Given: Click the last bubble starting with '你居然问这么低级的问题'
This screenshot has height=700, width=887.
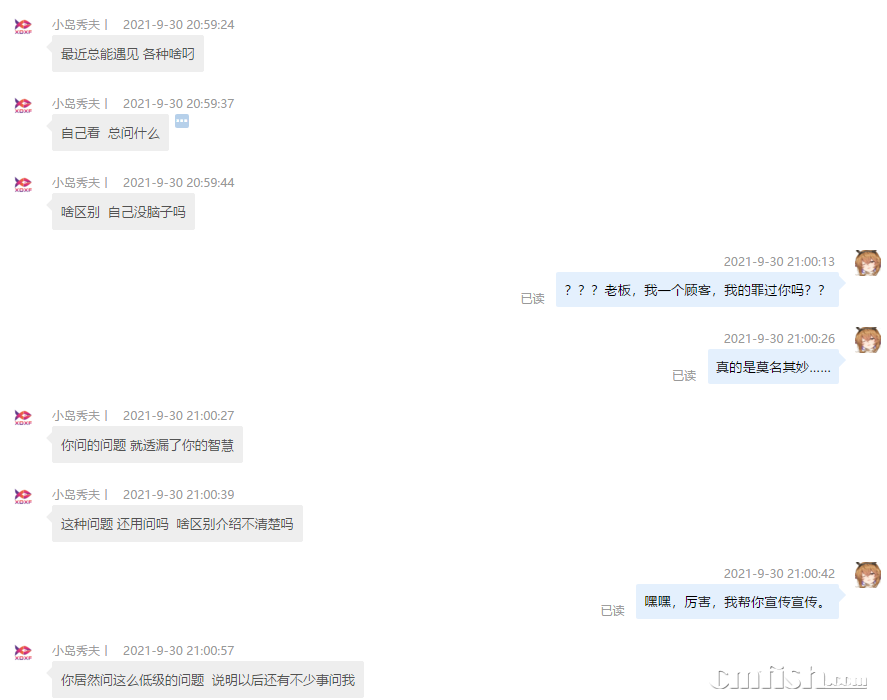Looking at the screenshot, I should pyautogui.click(x=208, y=680).
